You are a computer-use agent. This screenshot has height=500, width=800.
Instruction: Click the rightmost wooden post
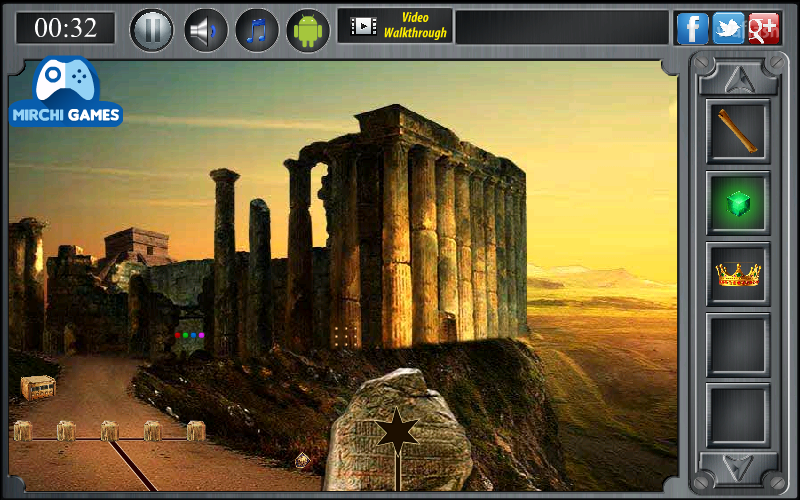[x=196, y=431]
